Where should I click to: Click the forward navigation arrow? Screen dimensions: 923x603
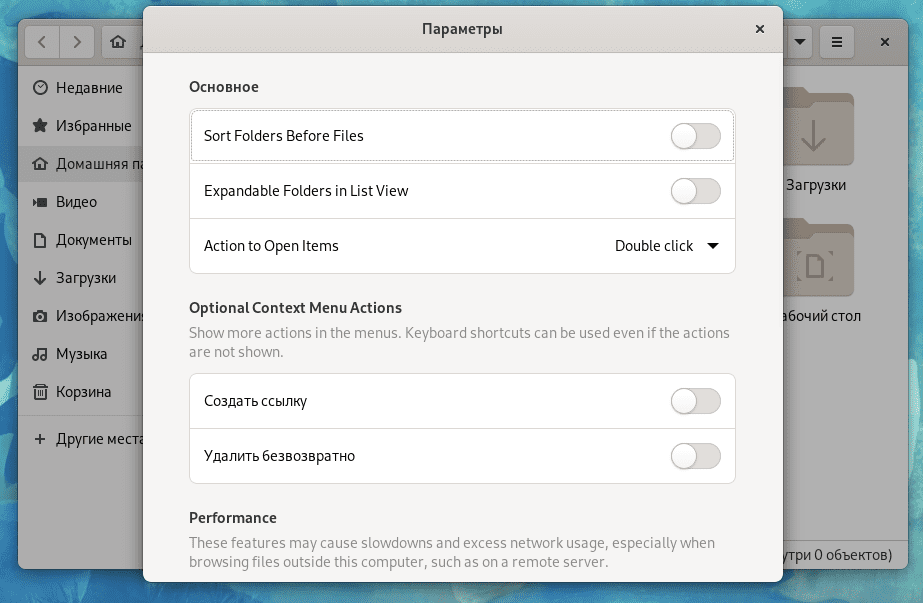click(x=77, y=42)
